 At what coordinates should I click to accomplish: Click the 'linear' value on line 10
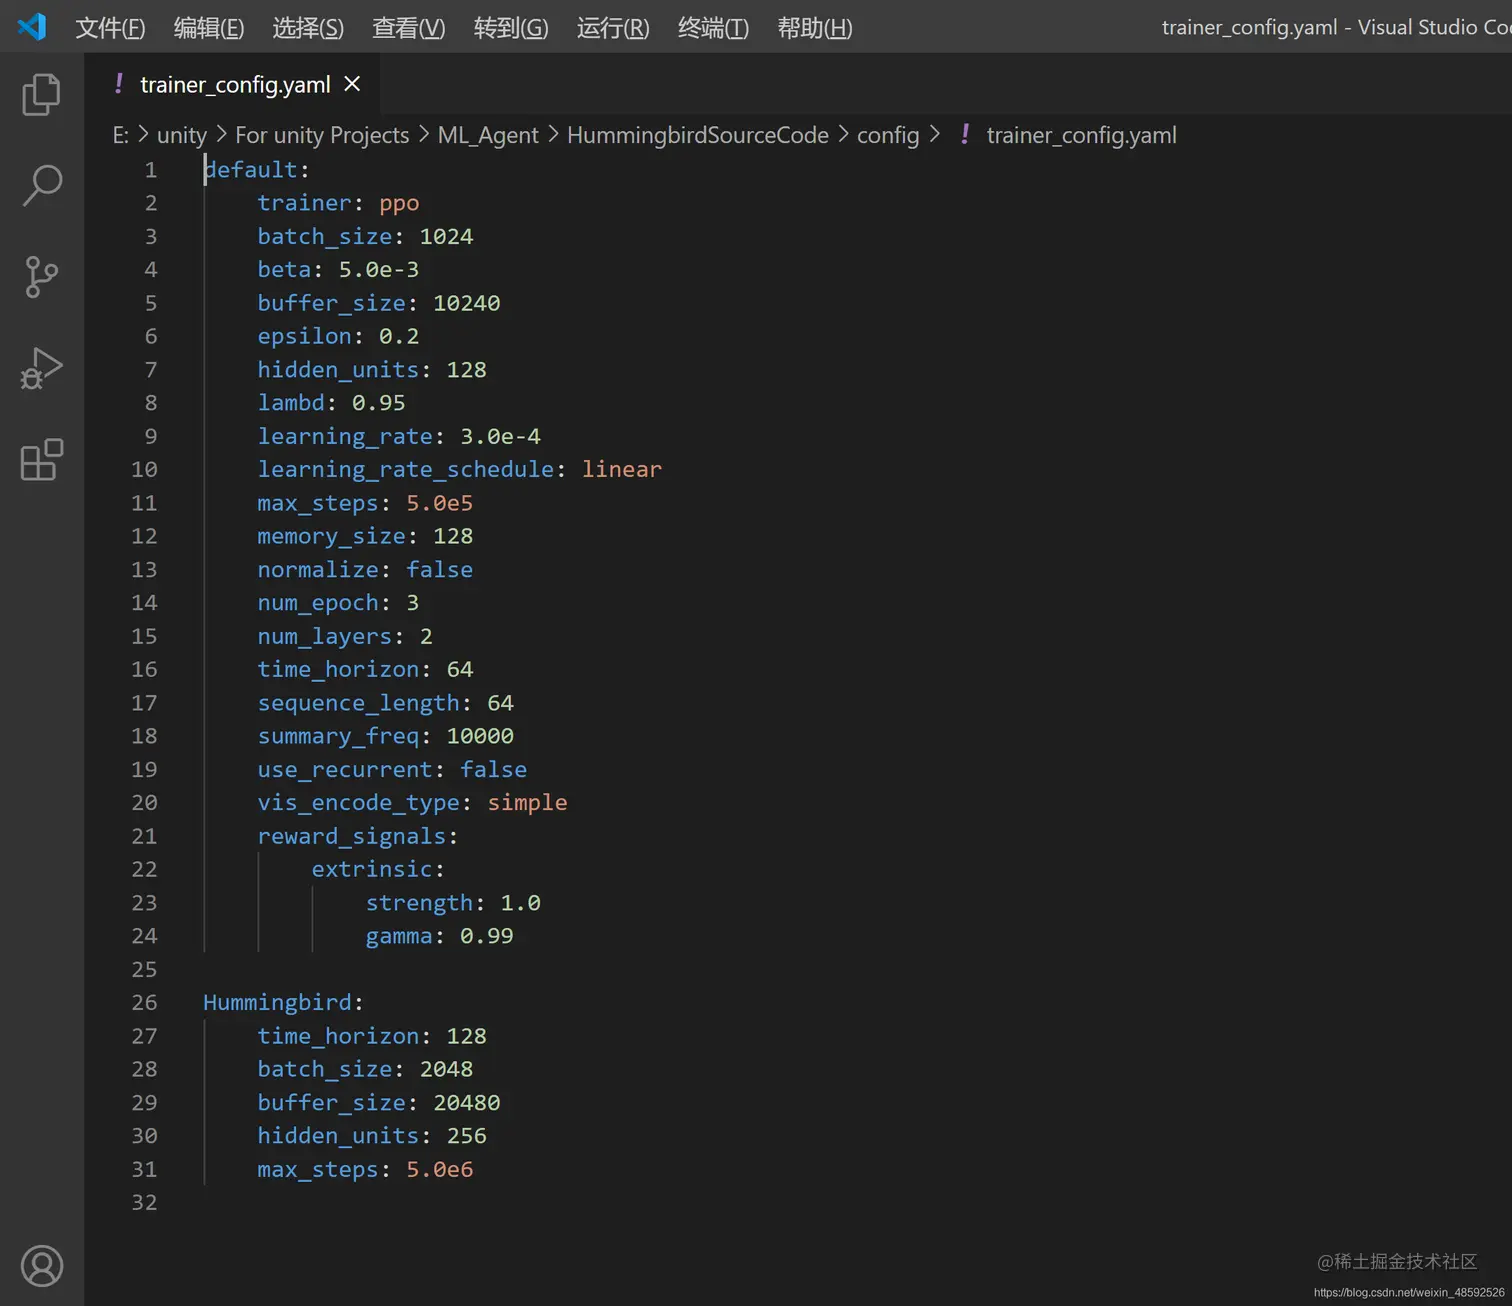tap(622, 469)
